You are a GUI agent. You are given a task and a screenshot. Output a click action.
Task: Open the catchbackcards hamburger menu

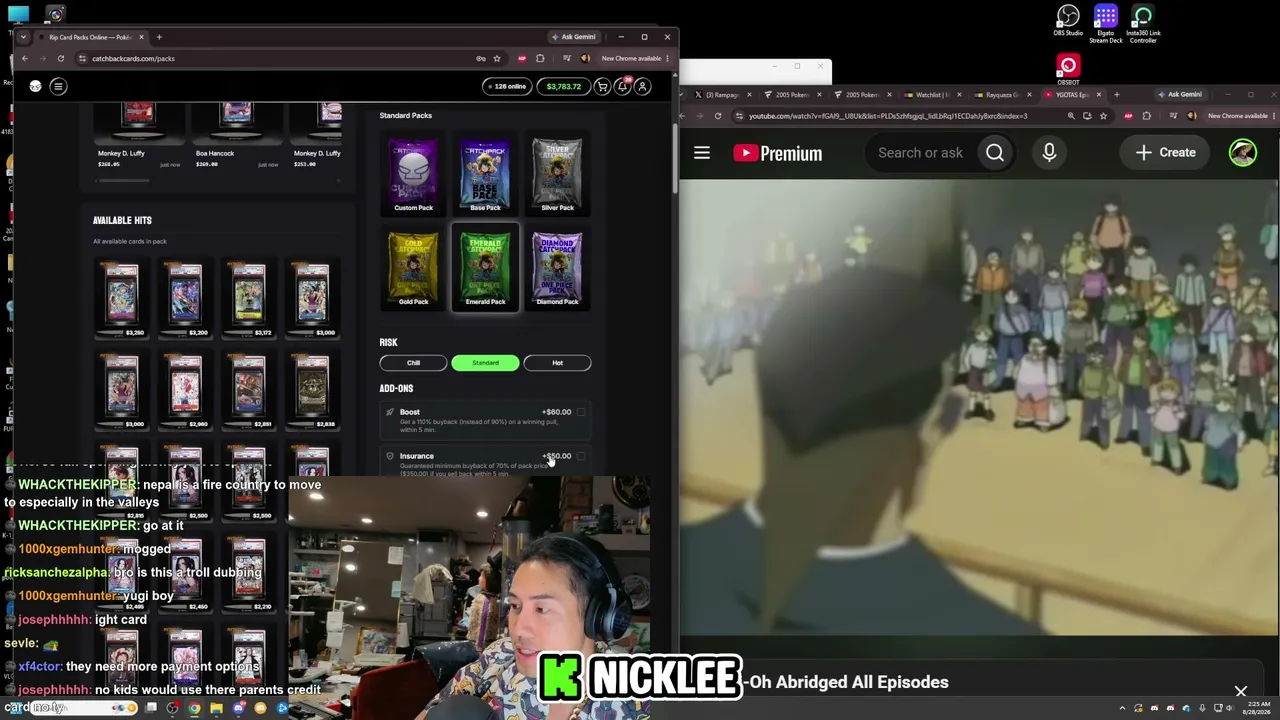coord(58,87)
